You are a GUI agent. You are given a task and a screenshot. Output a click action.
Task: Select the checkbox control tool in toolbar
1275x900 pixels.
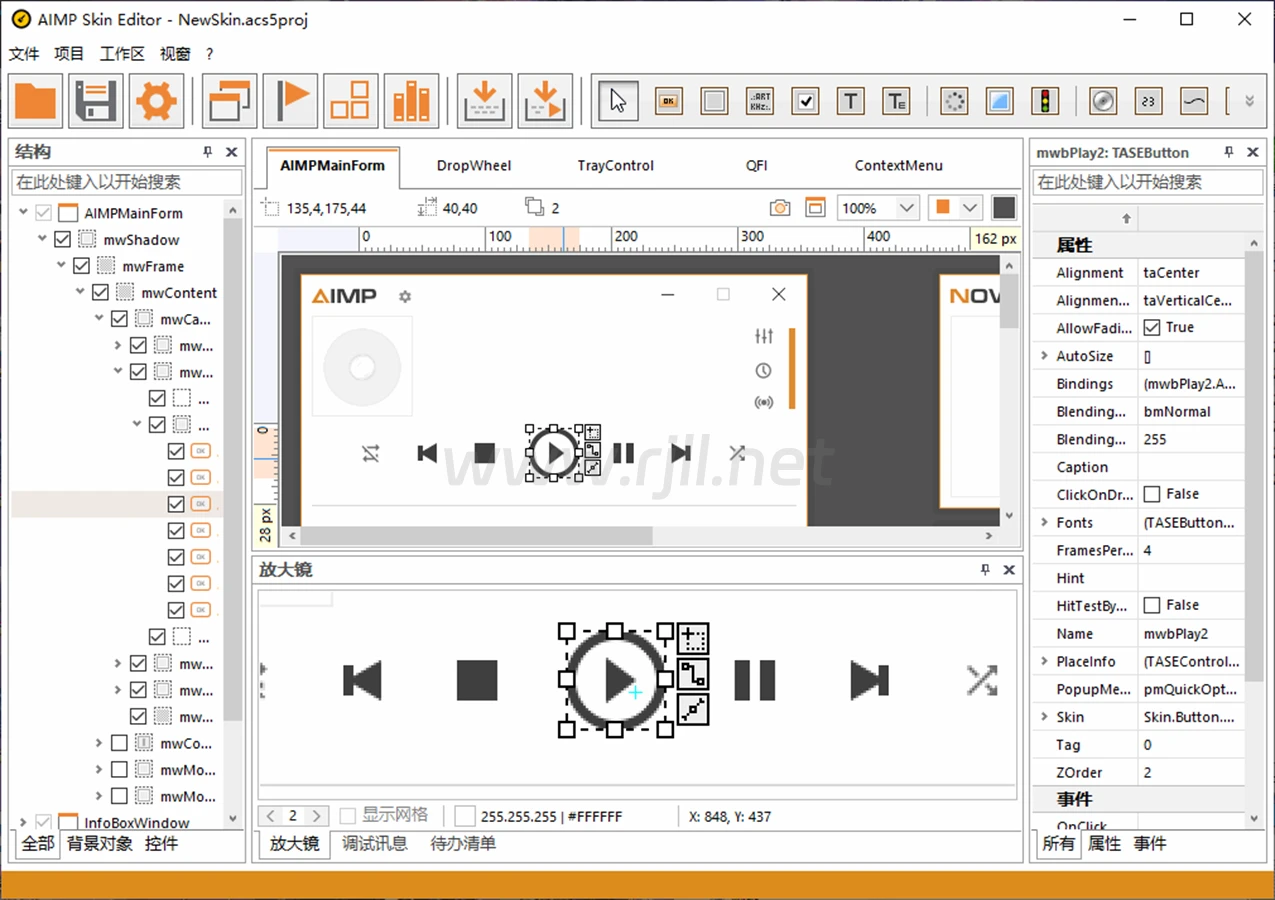pyautogui.click(x=805, y=101)
